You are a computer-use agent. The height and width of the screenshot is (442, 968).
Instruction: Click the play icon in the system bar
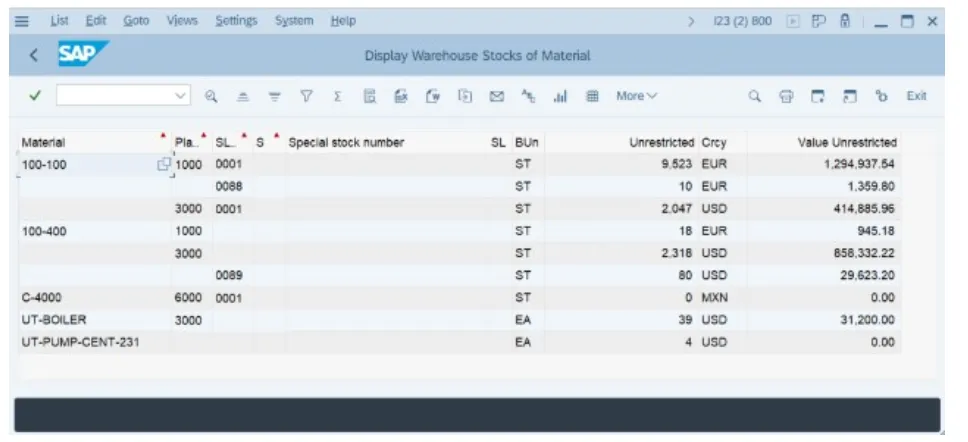coord(793,22)
